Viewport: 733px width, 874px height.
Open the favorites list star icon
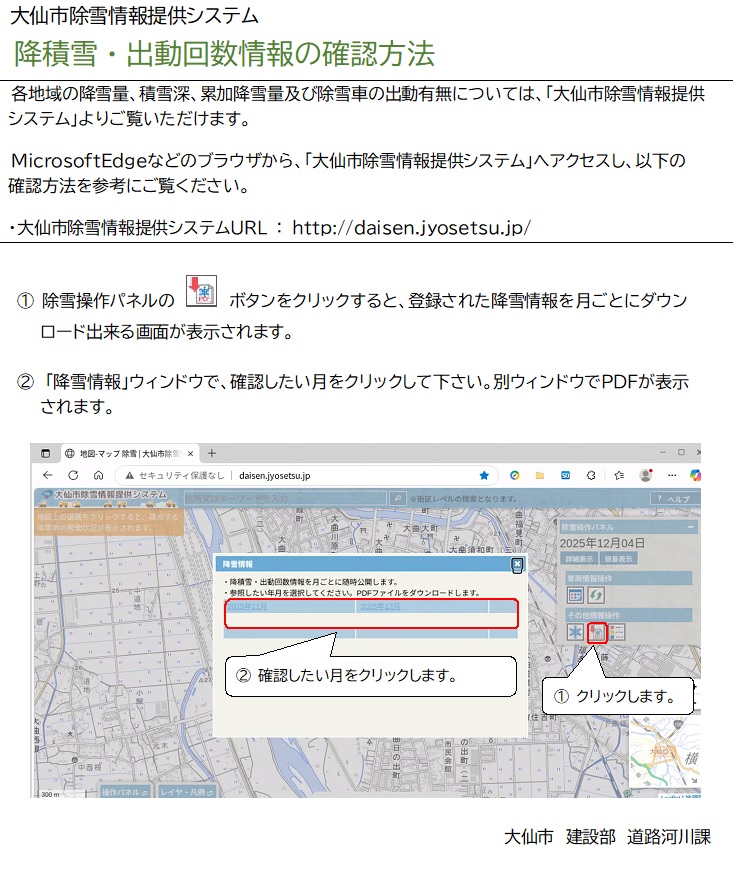619,475
